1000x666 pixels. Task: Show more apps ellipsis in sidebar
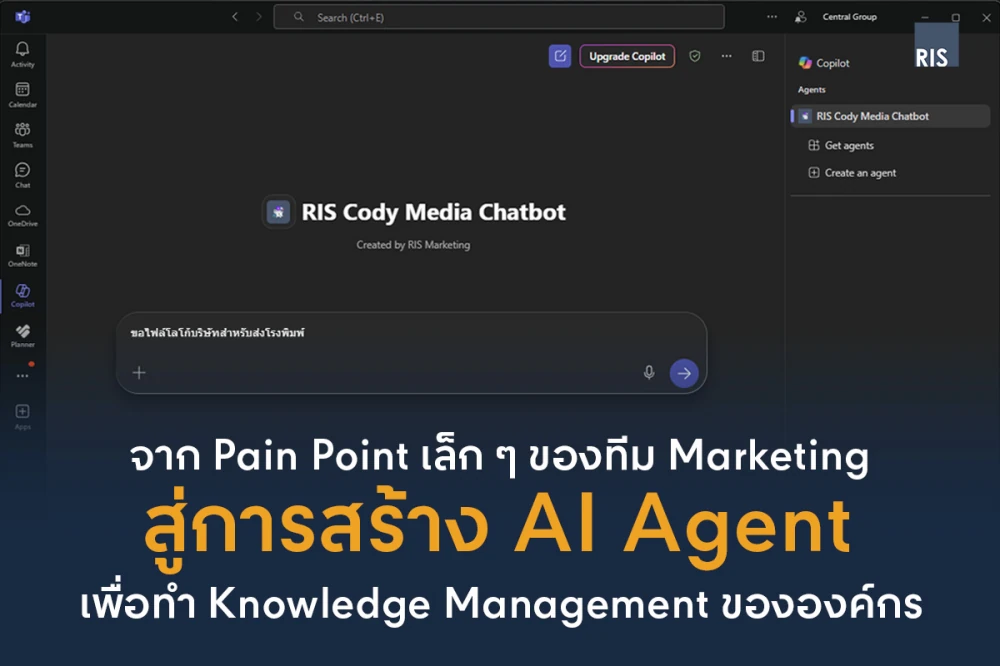click(x=22, y=376)
